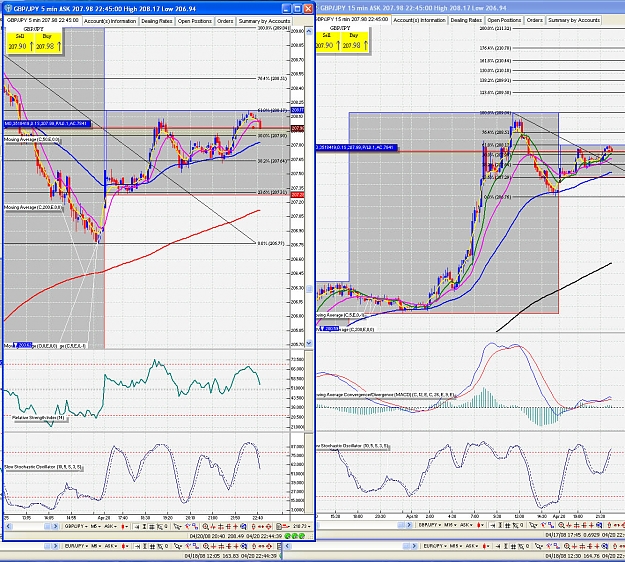Click down arrow of 5 min price scale scrollbar

[309, 343]
